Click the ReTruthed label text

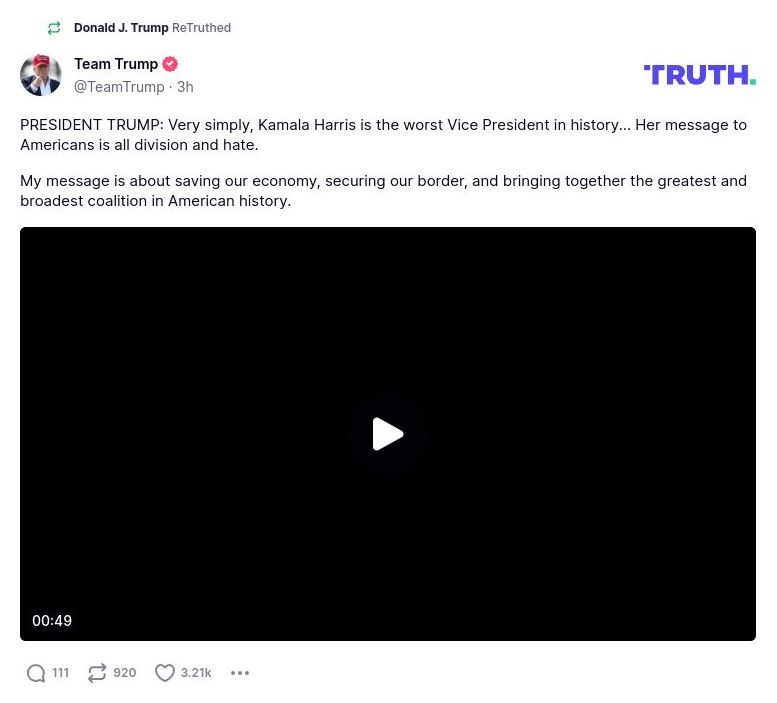201,28
